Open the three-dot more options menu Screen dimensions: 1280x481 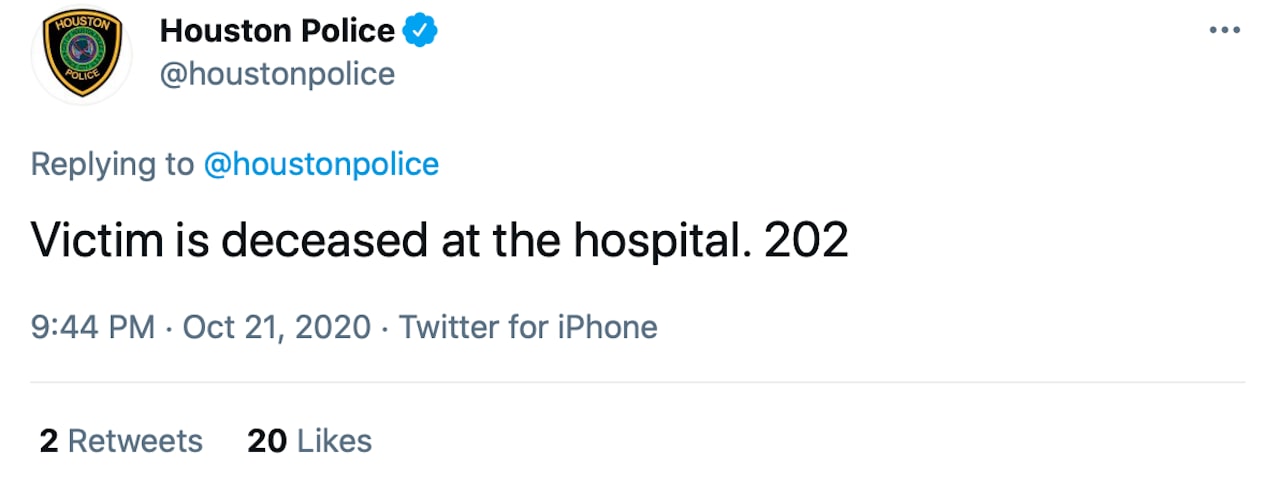coord(1224,30)
